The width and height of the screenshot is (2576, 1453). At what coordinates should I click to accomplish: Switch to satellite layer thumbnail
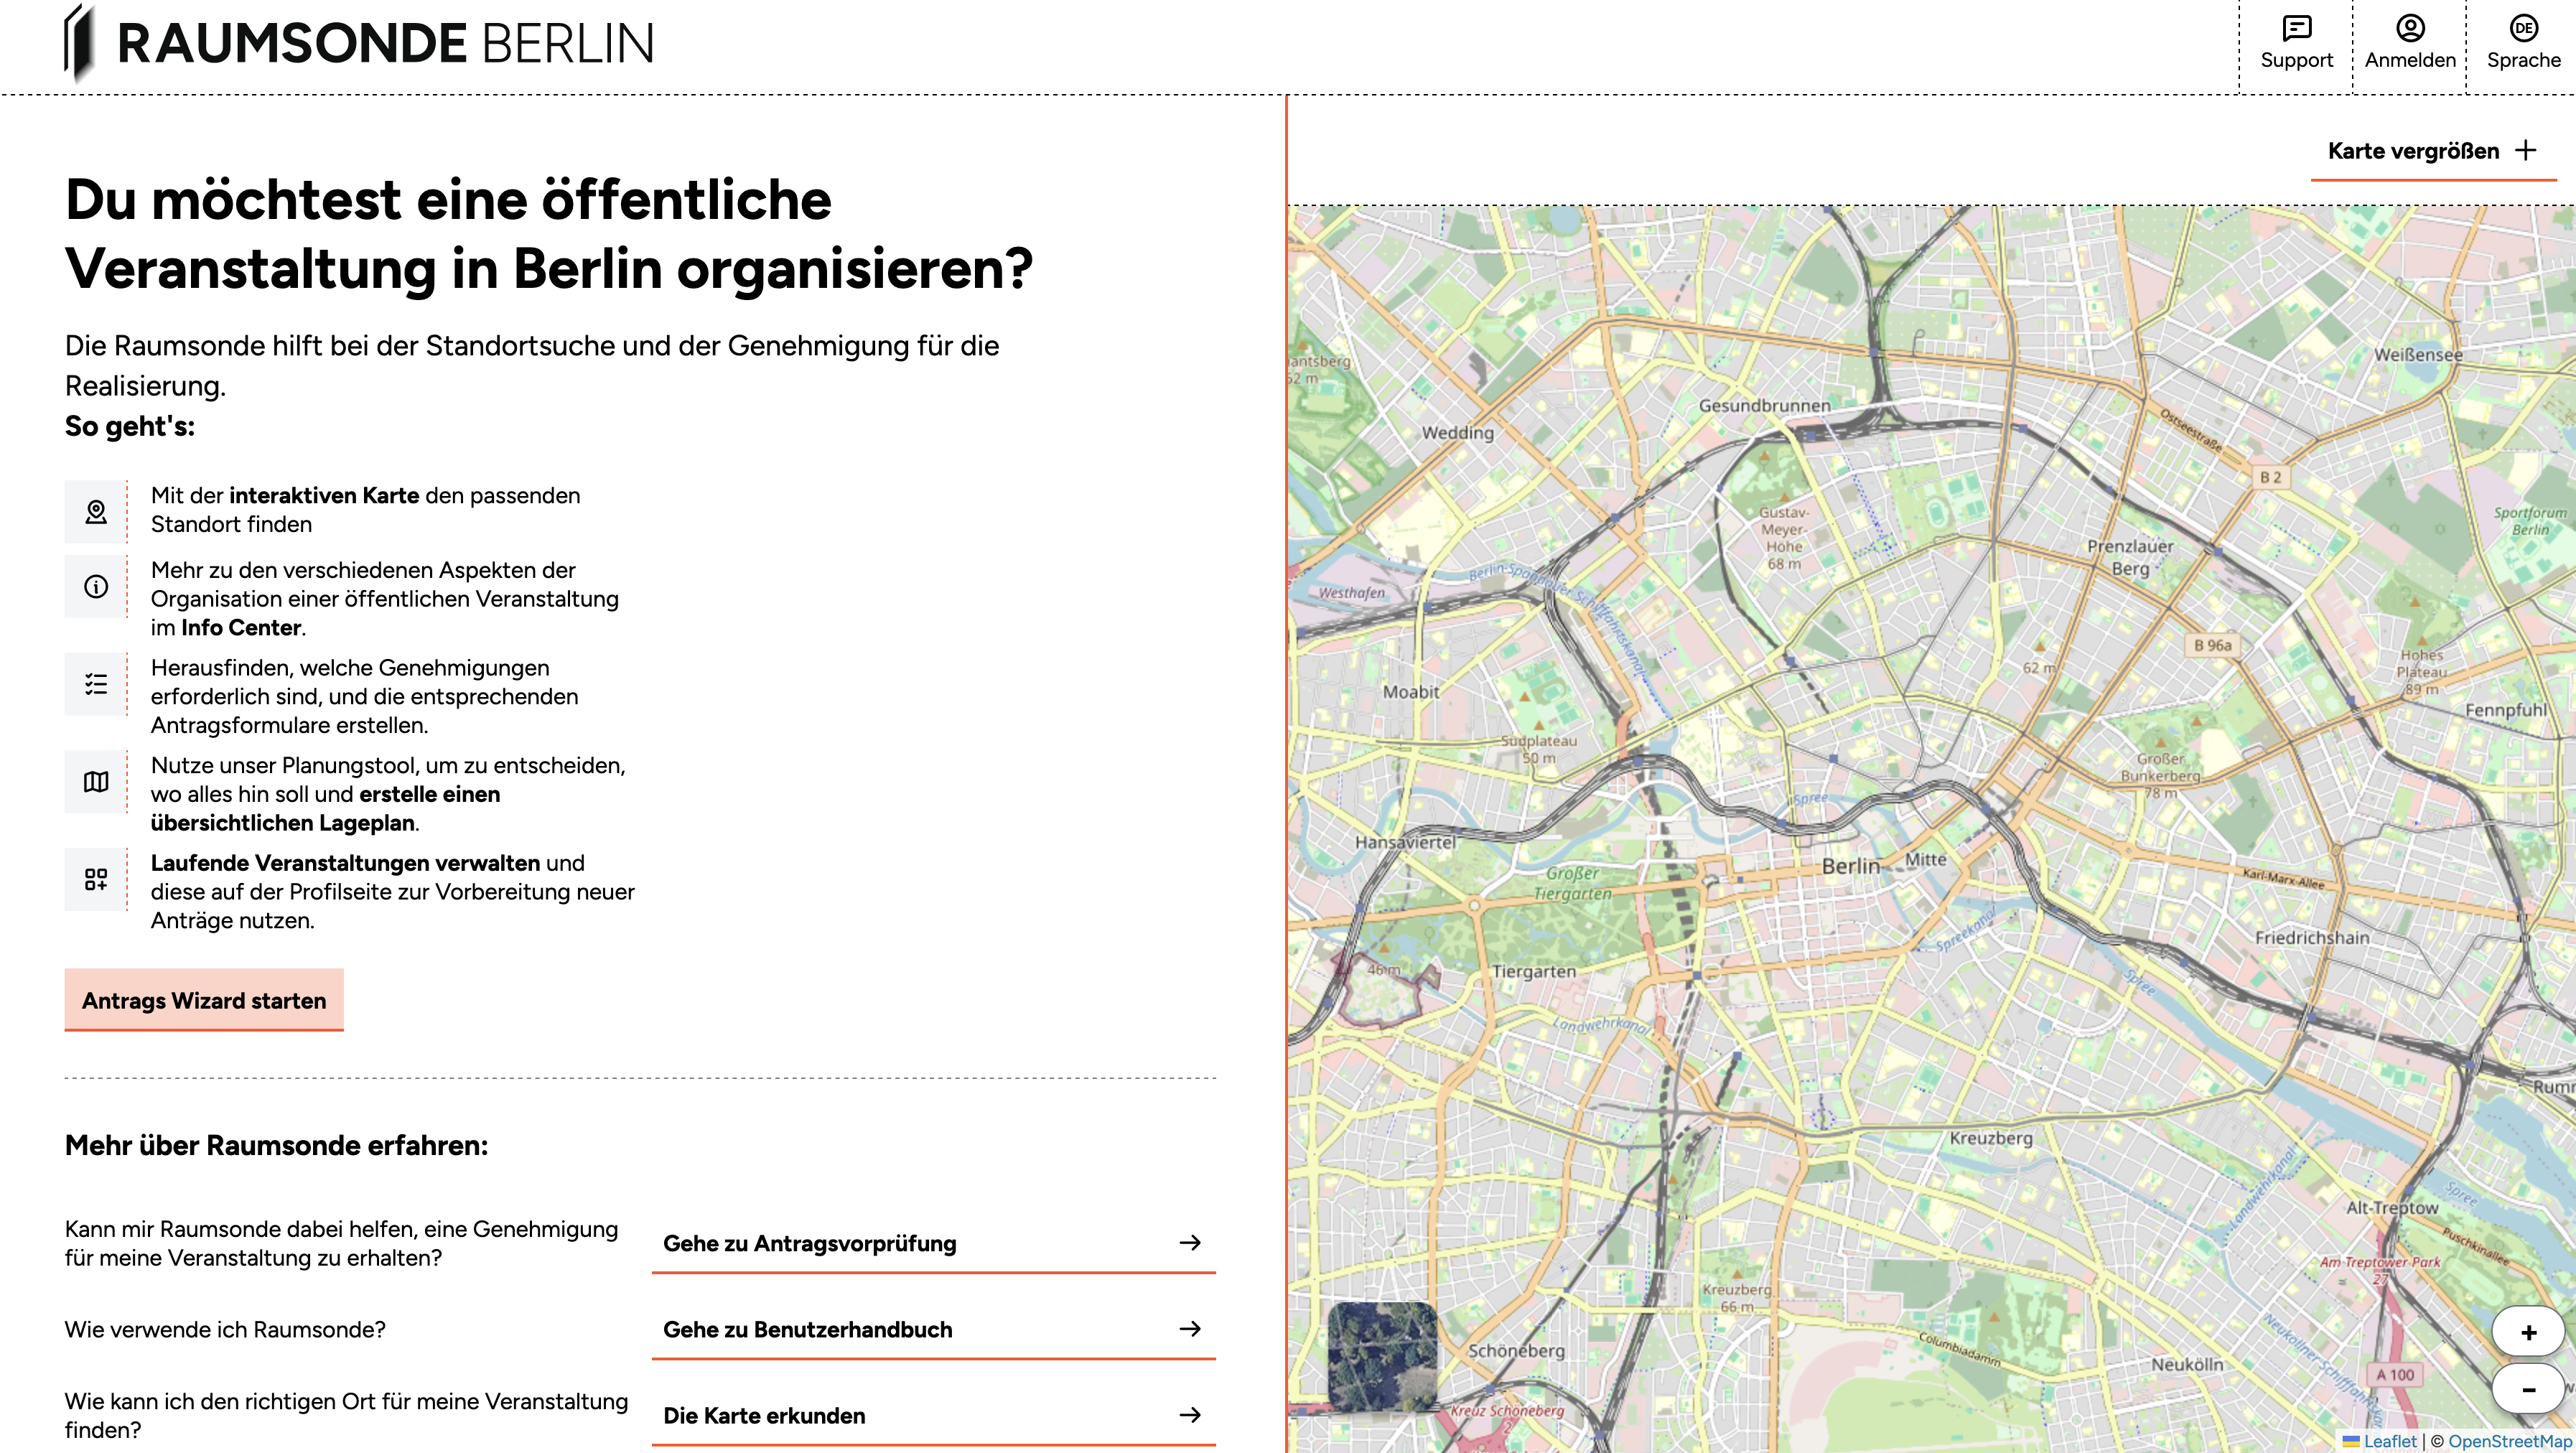(1382, 1356)
